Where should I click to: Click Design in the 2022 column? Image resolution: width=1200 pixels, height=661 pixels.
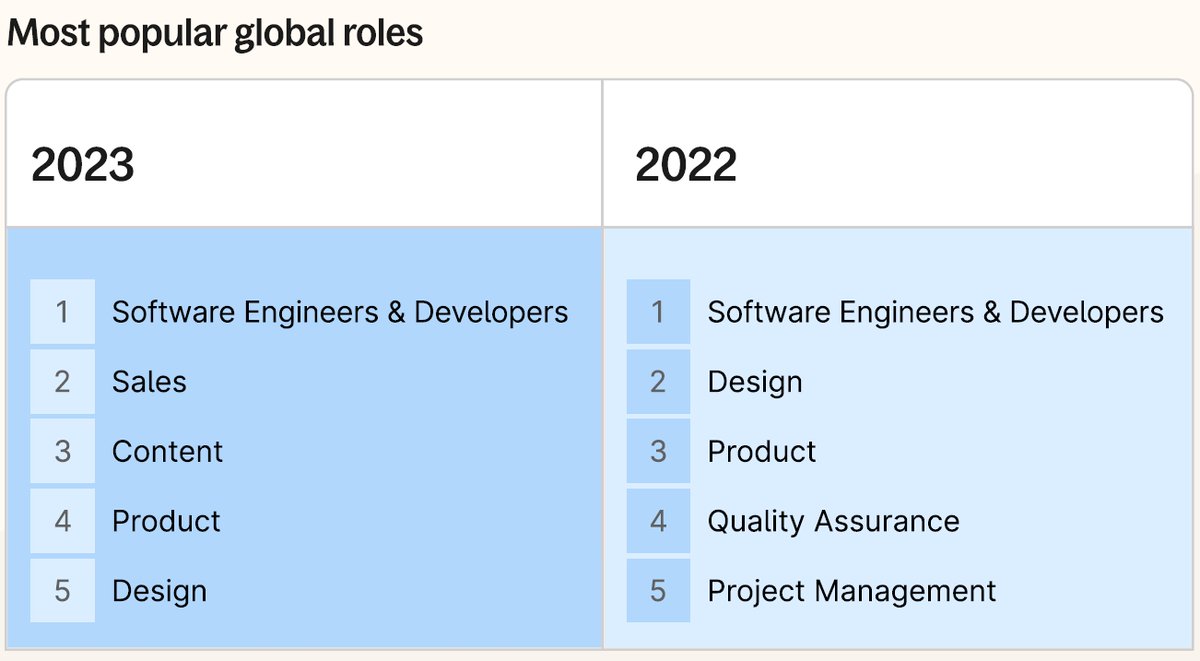755,382
